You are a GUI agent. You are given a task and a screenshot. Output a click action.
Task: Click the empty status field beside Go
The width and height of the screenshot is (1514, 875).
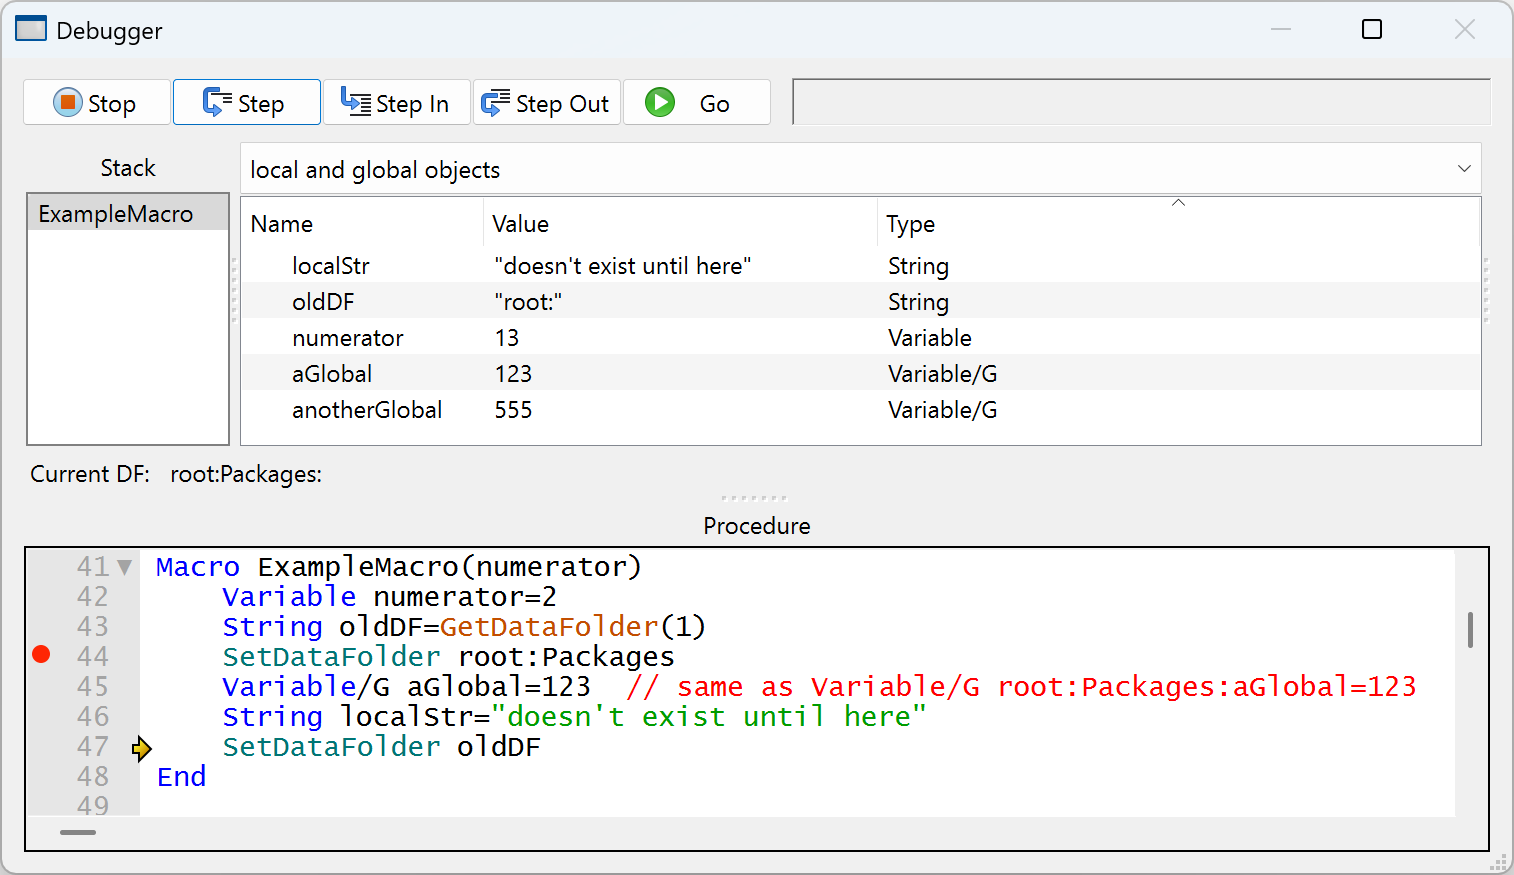(x=1140, y=103)
